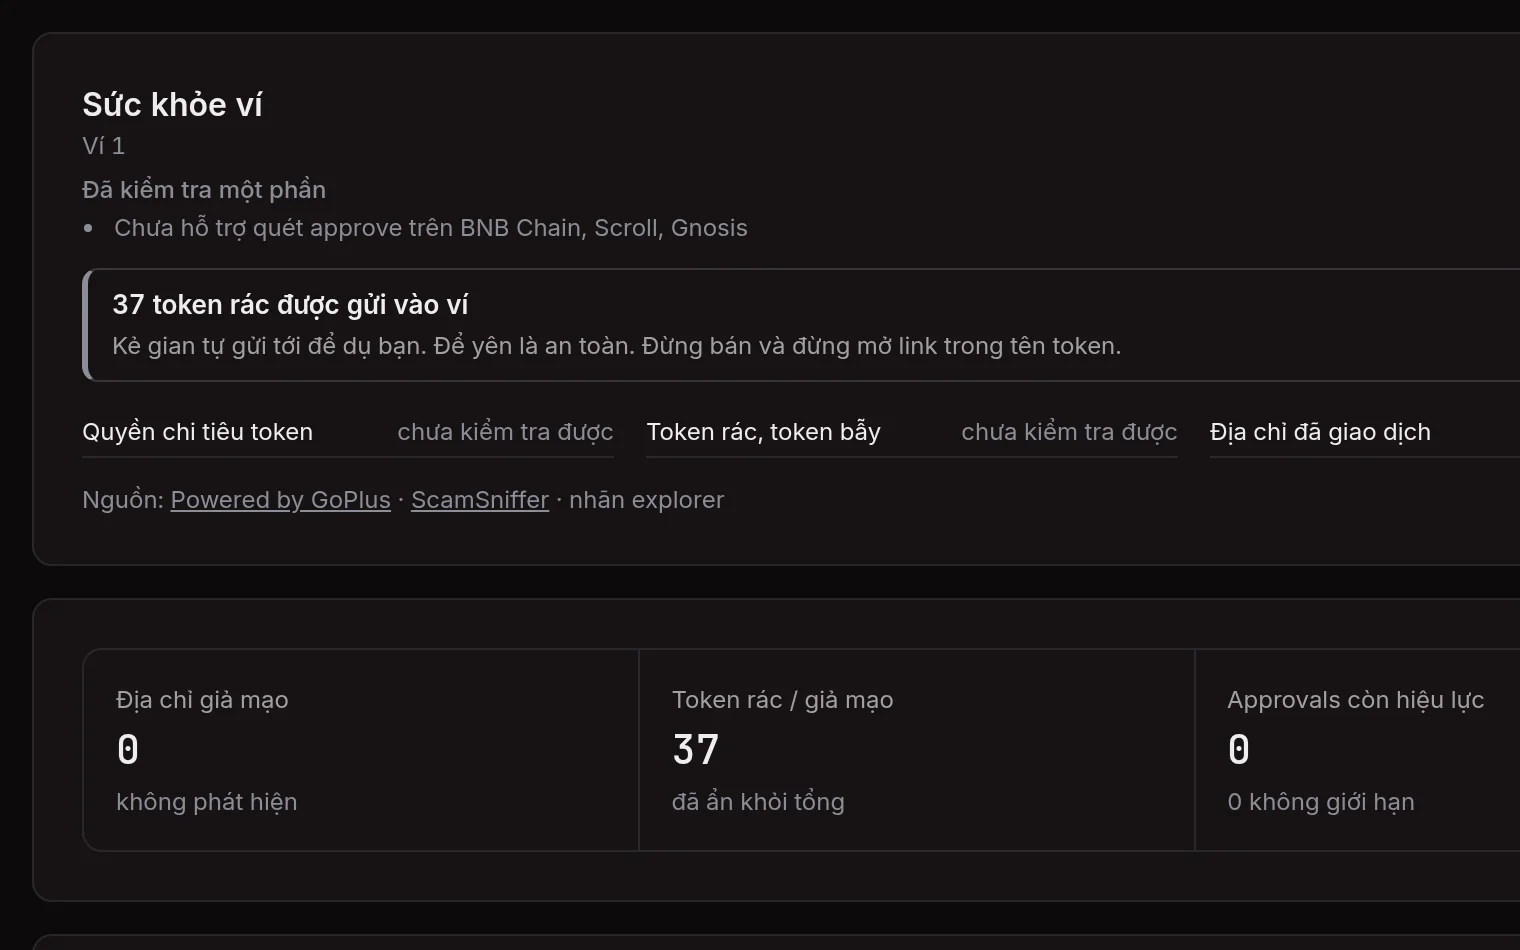
Task: Select the 'Ví 1' wallet label
Action: (103, 146)
